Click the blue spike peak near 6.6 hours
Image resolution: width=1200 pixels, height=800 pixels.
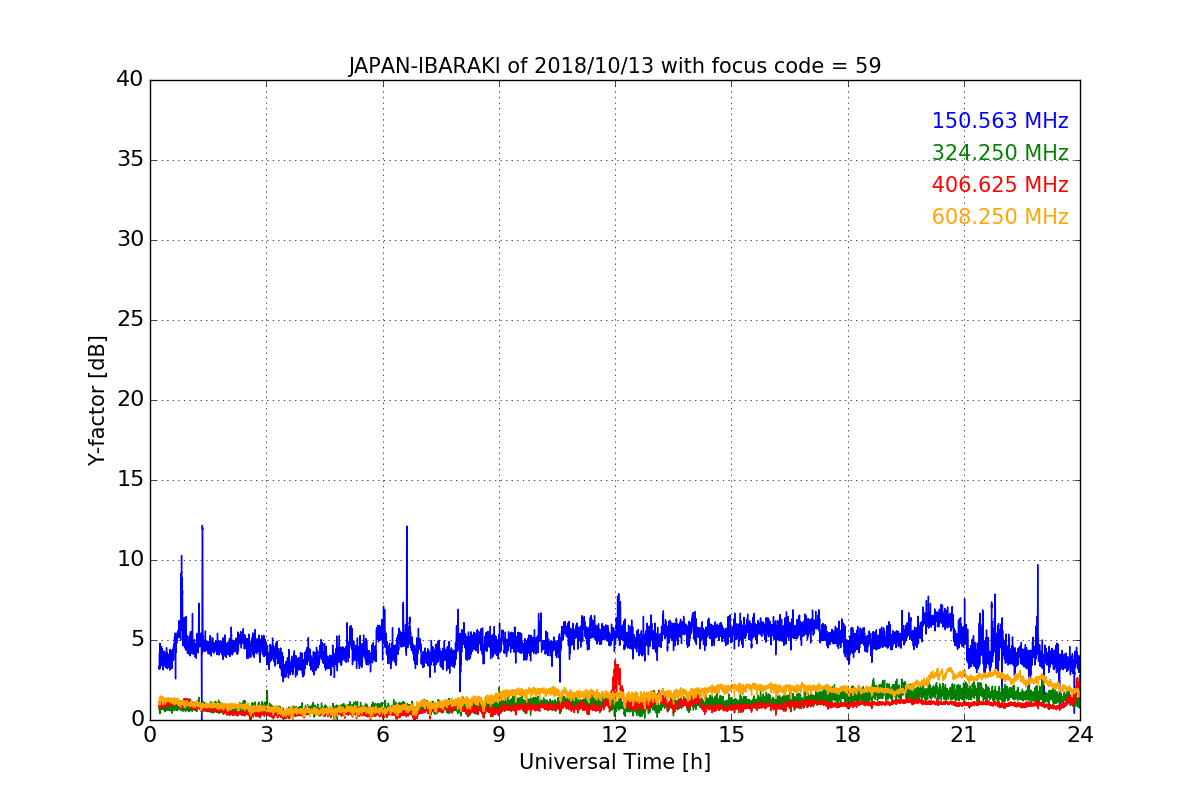pyautogui.click(x=406, y=528)
